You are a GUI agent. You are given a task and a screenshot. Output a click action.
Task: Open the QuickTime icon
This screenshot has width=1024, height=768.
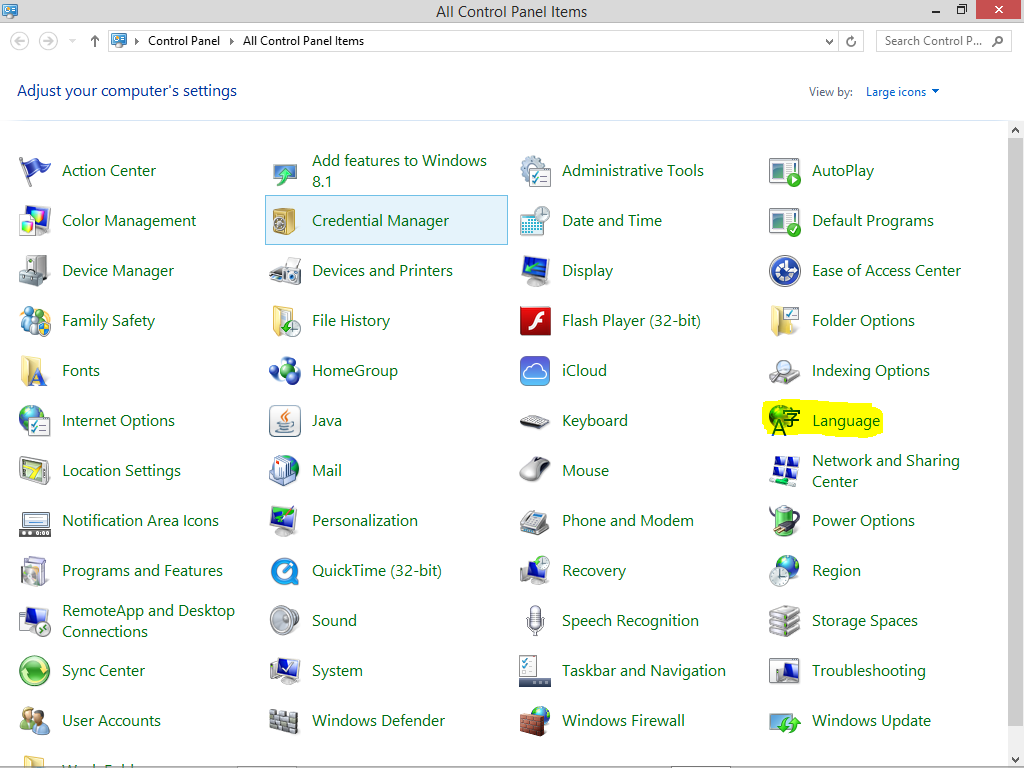(x=285, y=571)
